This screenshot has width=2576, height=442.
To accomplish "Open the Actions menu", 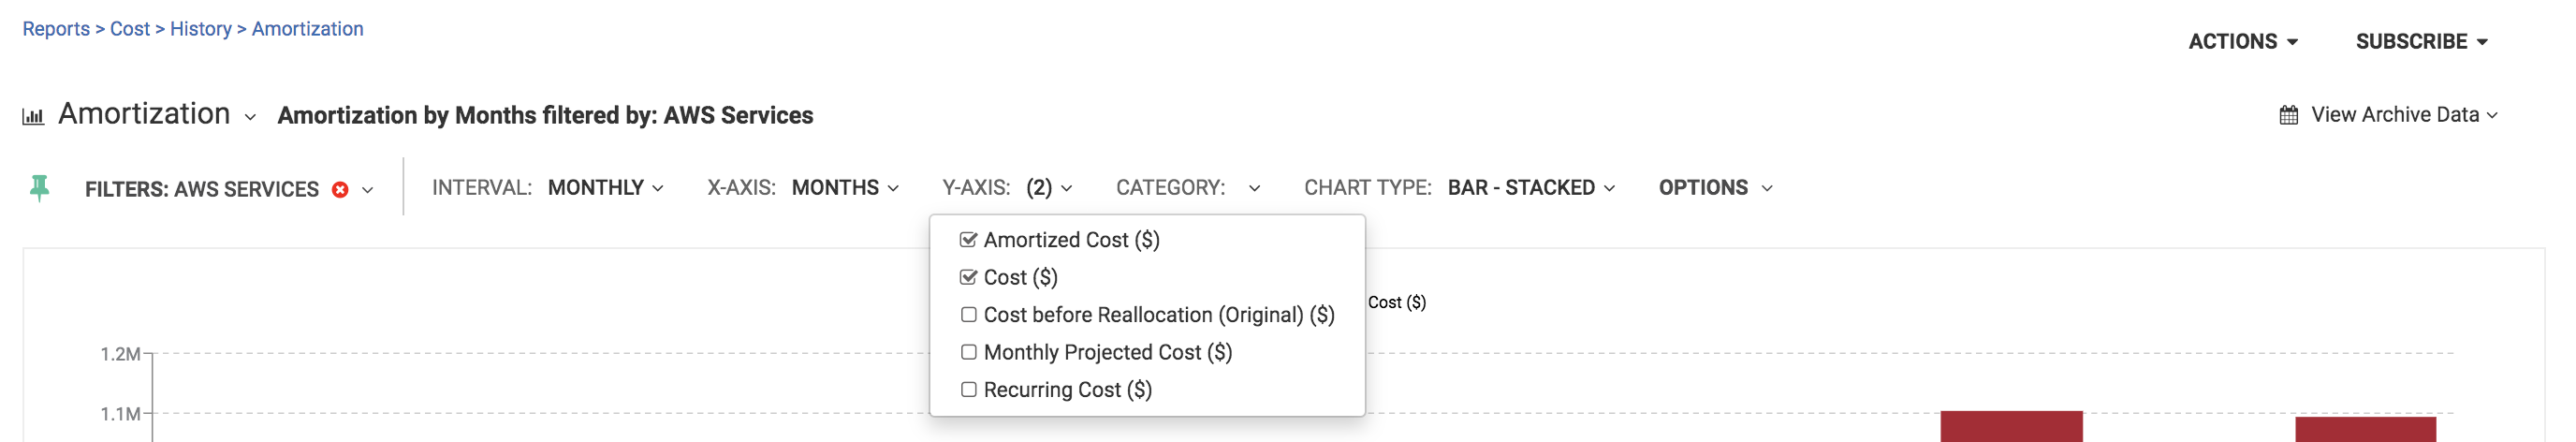I will coord(2242,42).
